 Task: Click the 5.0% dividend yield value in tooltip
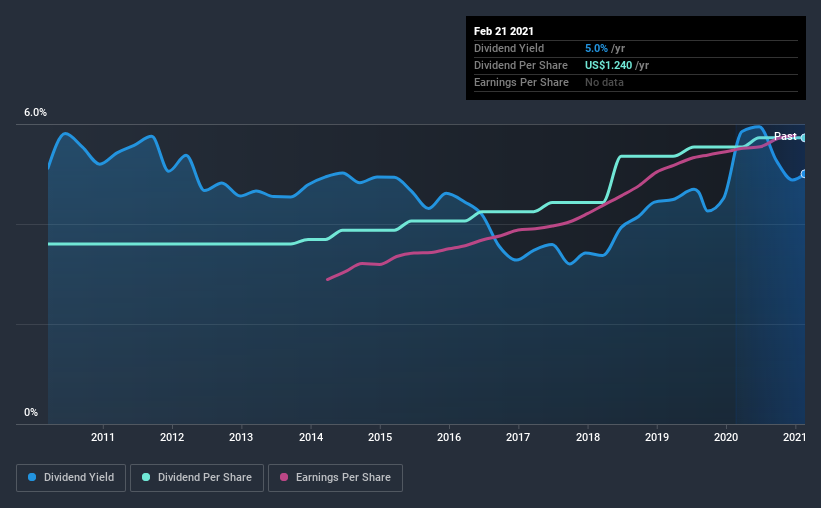596,48
